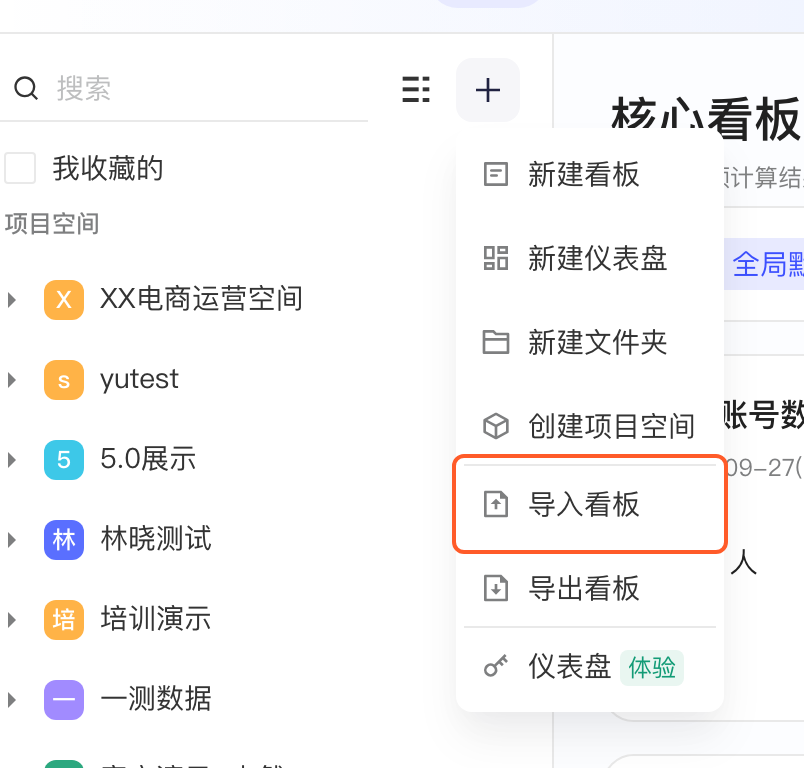
Task: Click 项目空间 section heading
Action: [52, 224]
